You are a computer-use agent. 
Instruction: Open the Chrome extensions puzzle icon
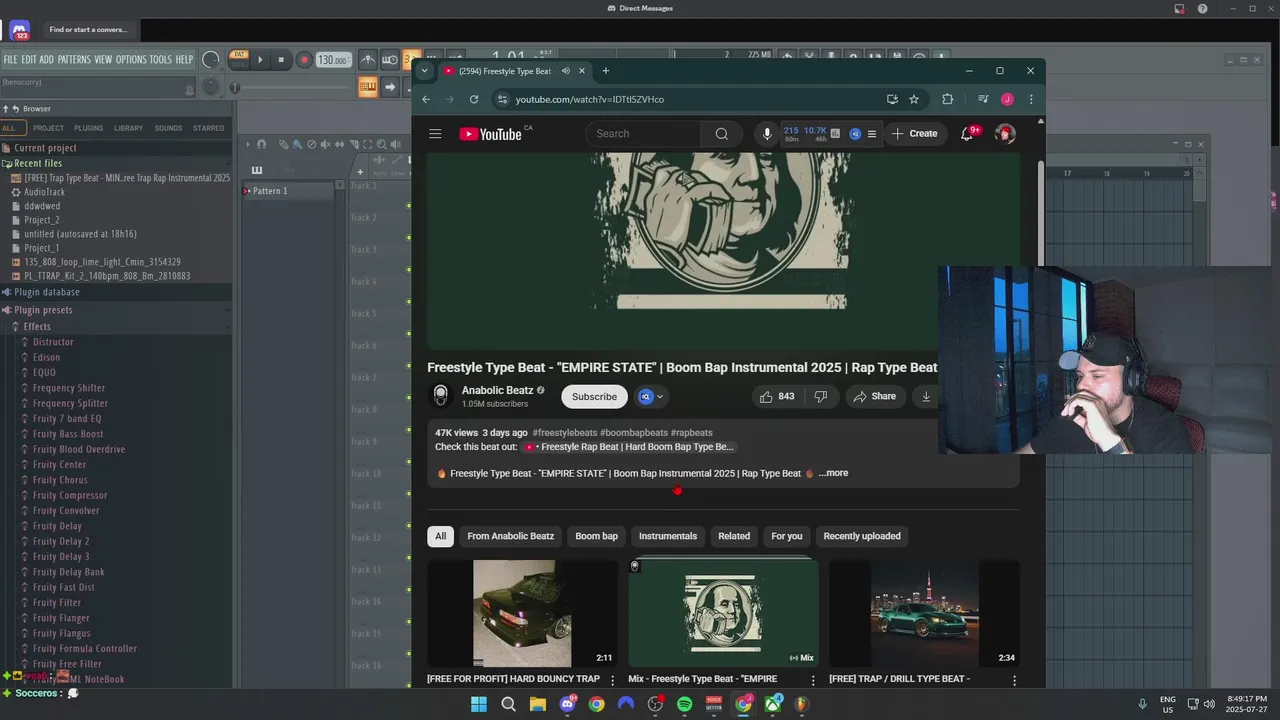[947, 99]
